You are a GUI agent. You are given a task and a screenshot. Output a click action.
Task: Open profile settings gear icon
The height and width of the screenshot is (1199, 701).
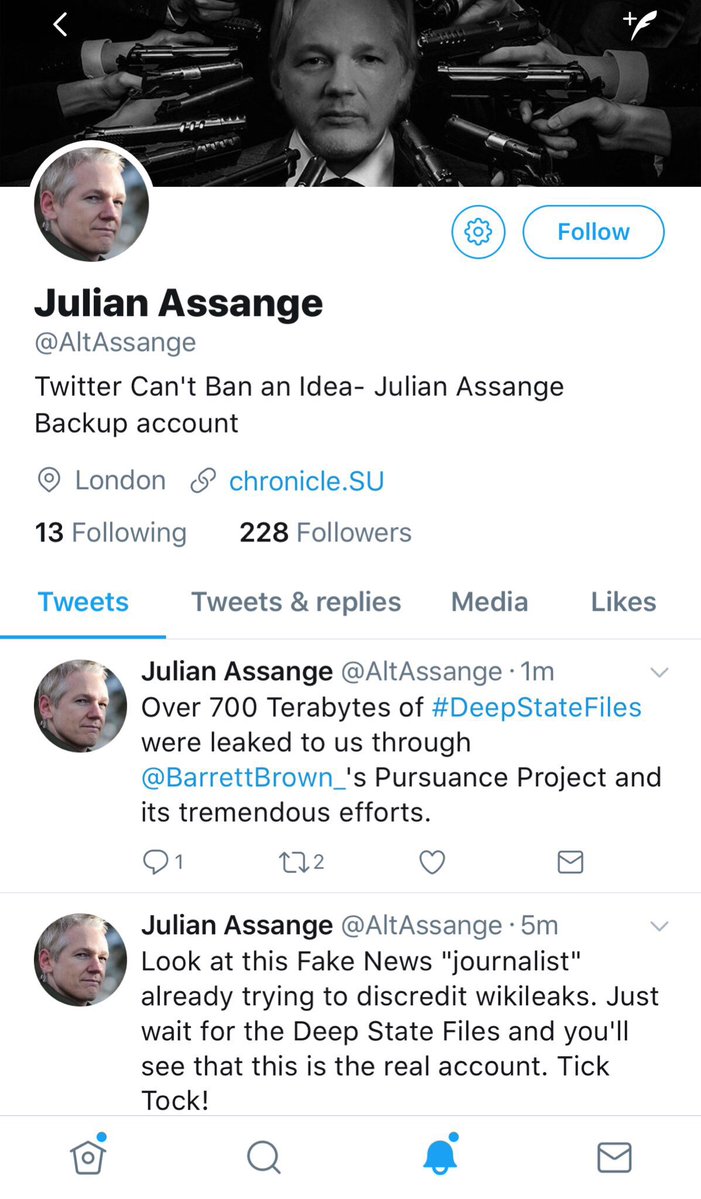coord(478,232)
